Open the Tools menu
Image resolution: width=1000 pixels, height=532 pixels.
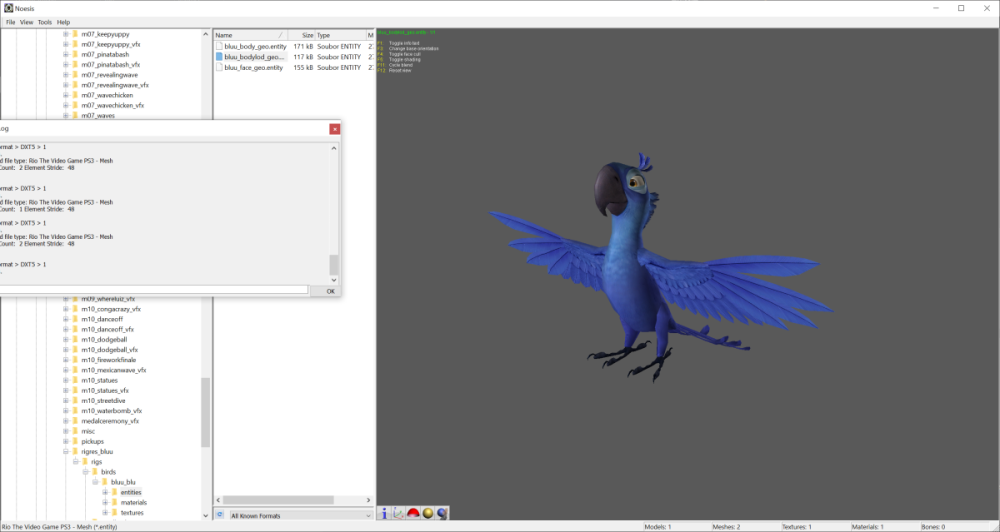click(x=45, y=22)
